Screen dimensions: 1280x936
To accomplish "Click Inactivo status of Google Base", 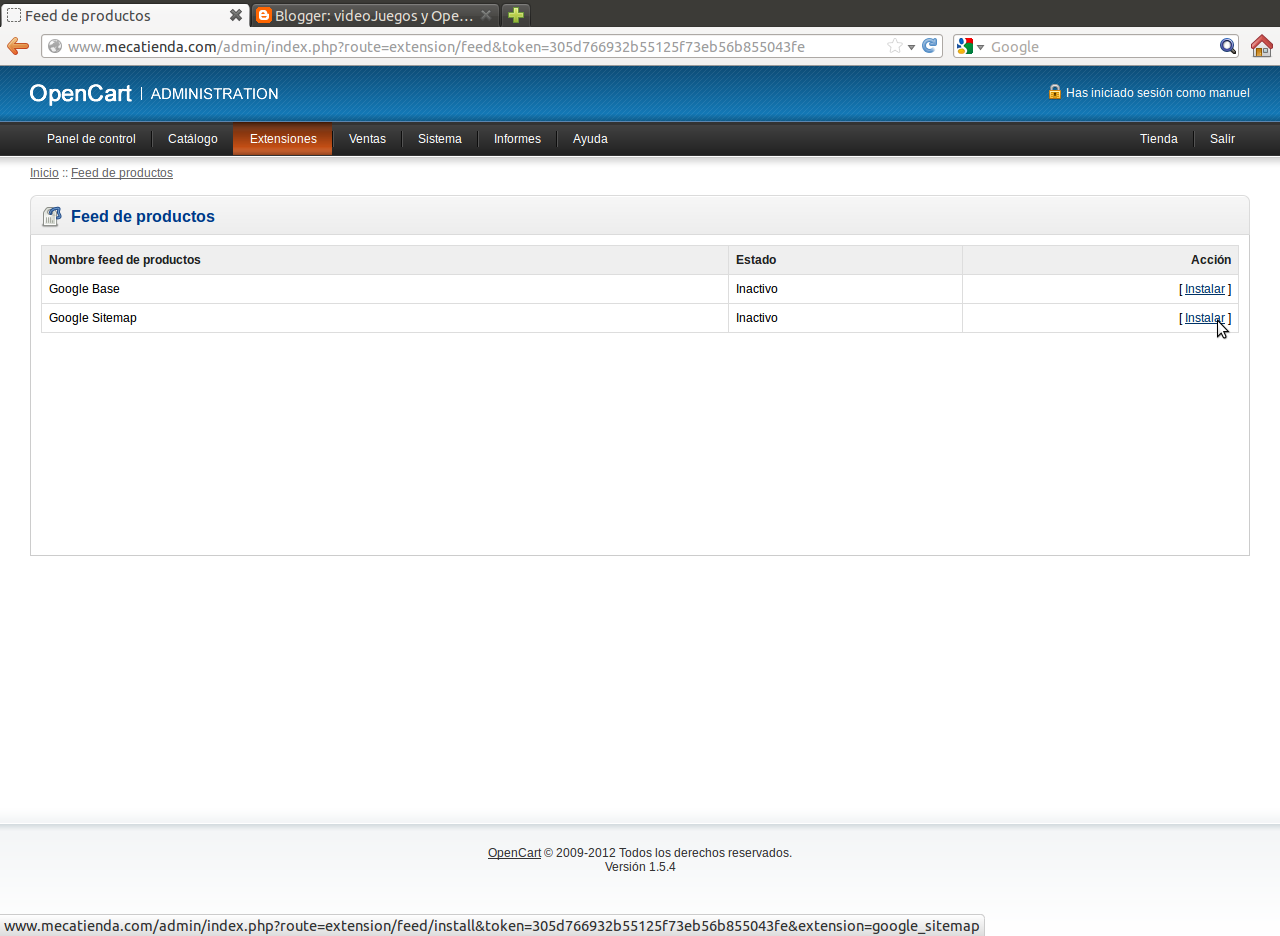I will (757, 289).
